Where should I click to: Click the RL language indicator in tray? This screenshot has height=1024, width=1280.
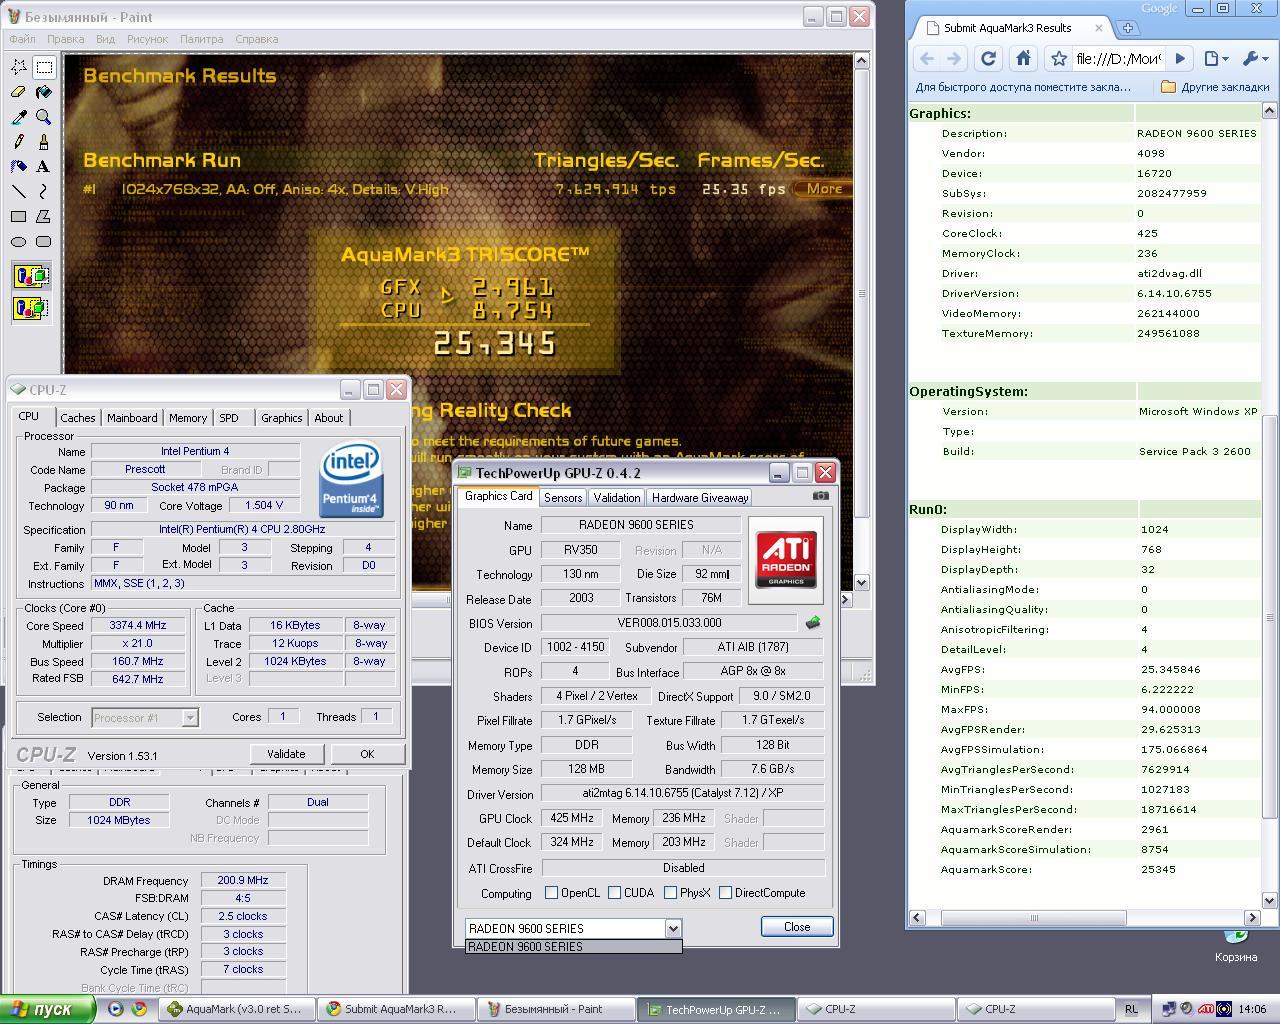click(1131, 1009)
